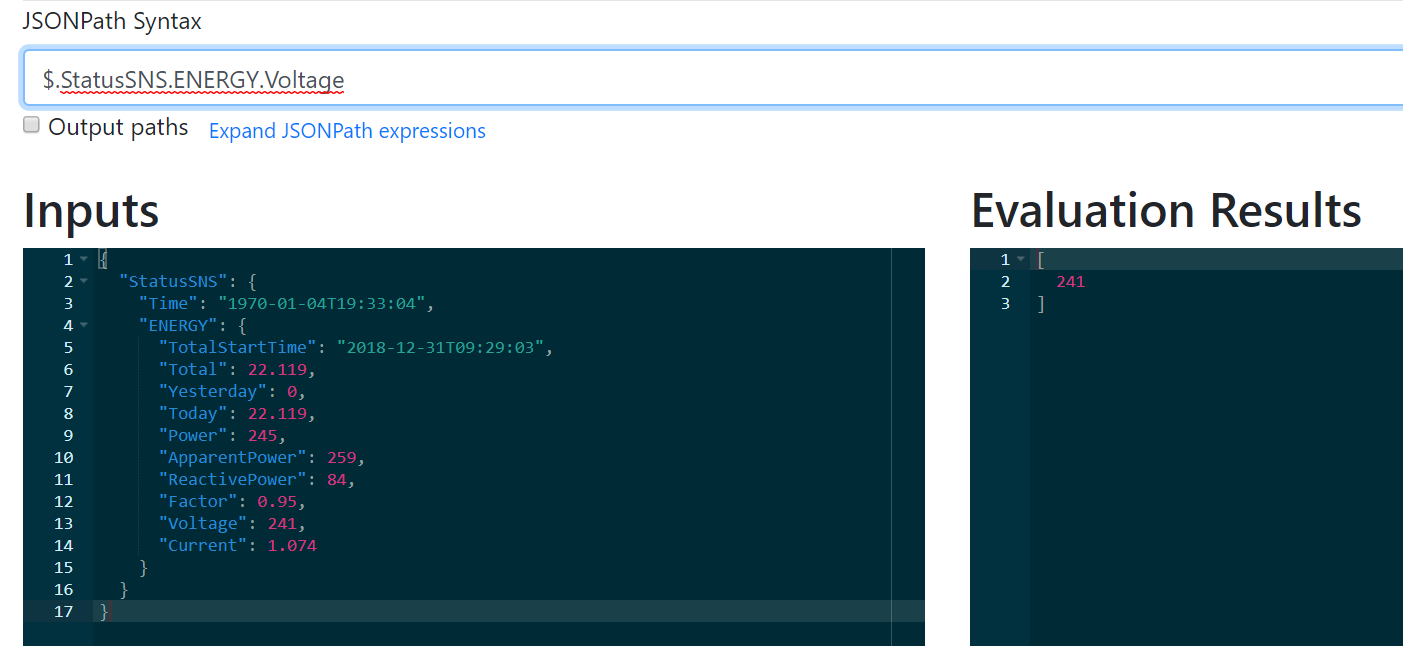Click the "Voltage" key in Inputs editor
Image resolution: width=1403 pixels, height=646 pixels.
point(203,524)
